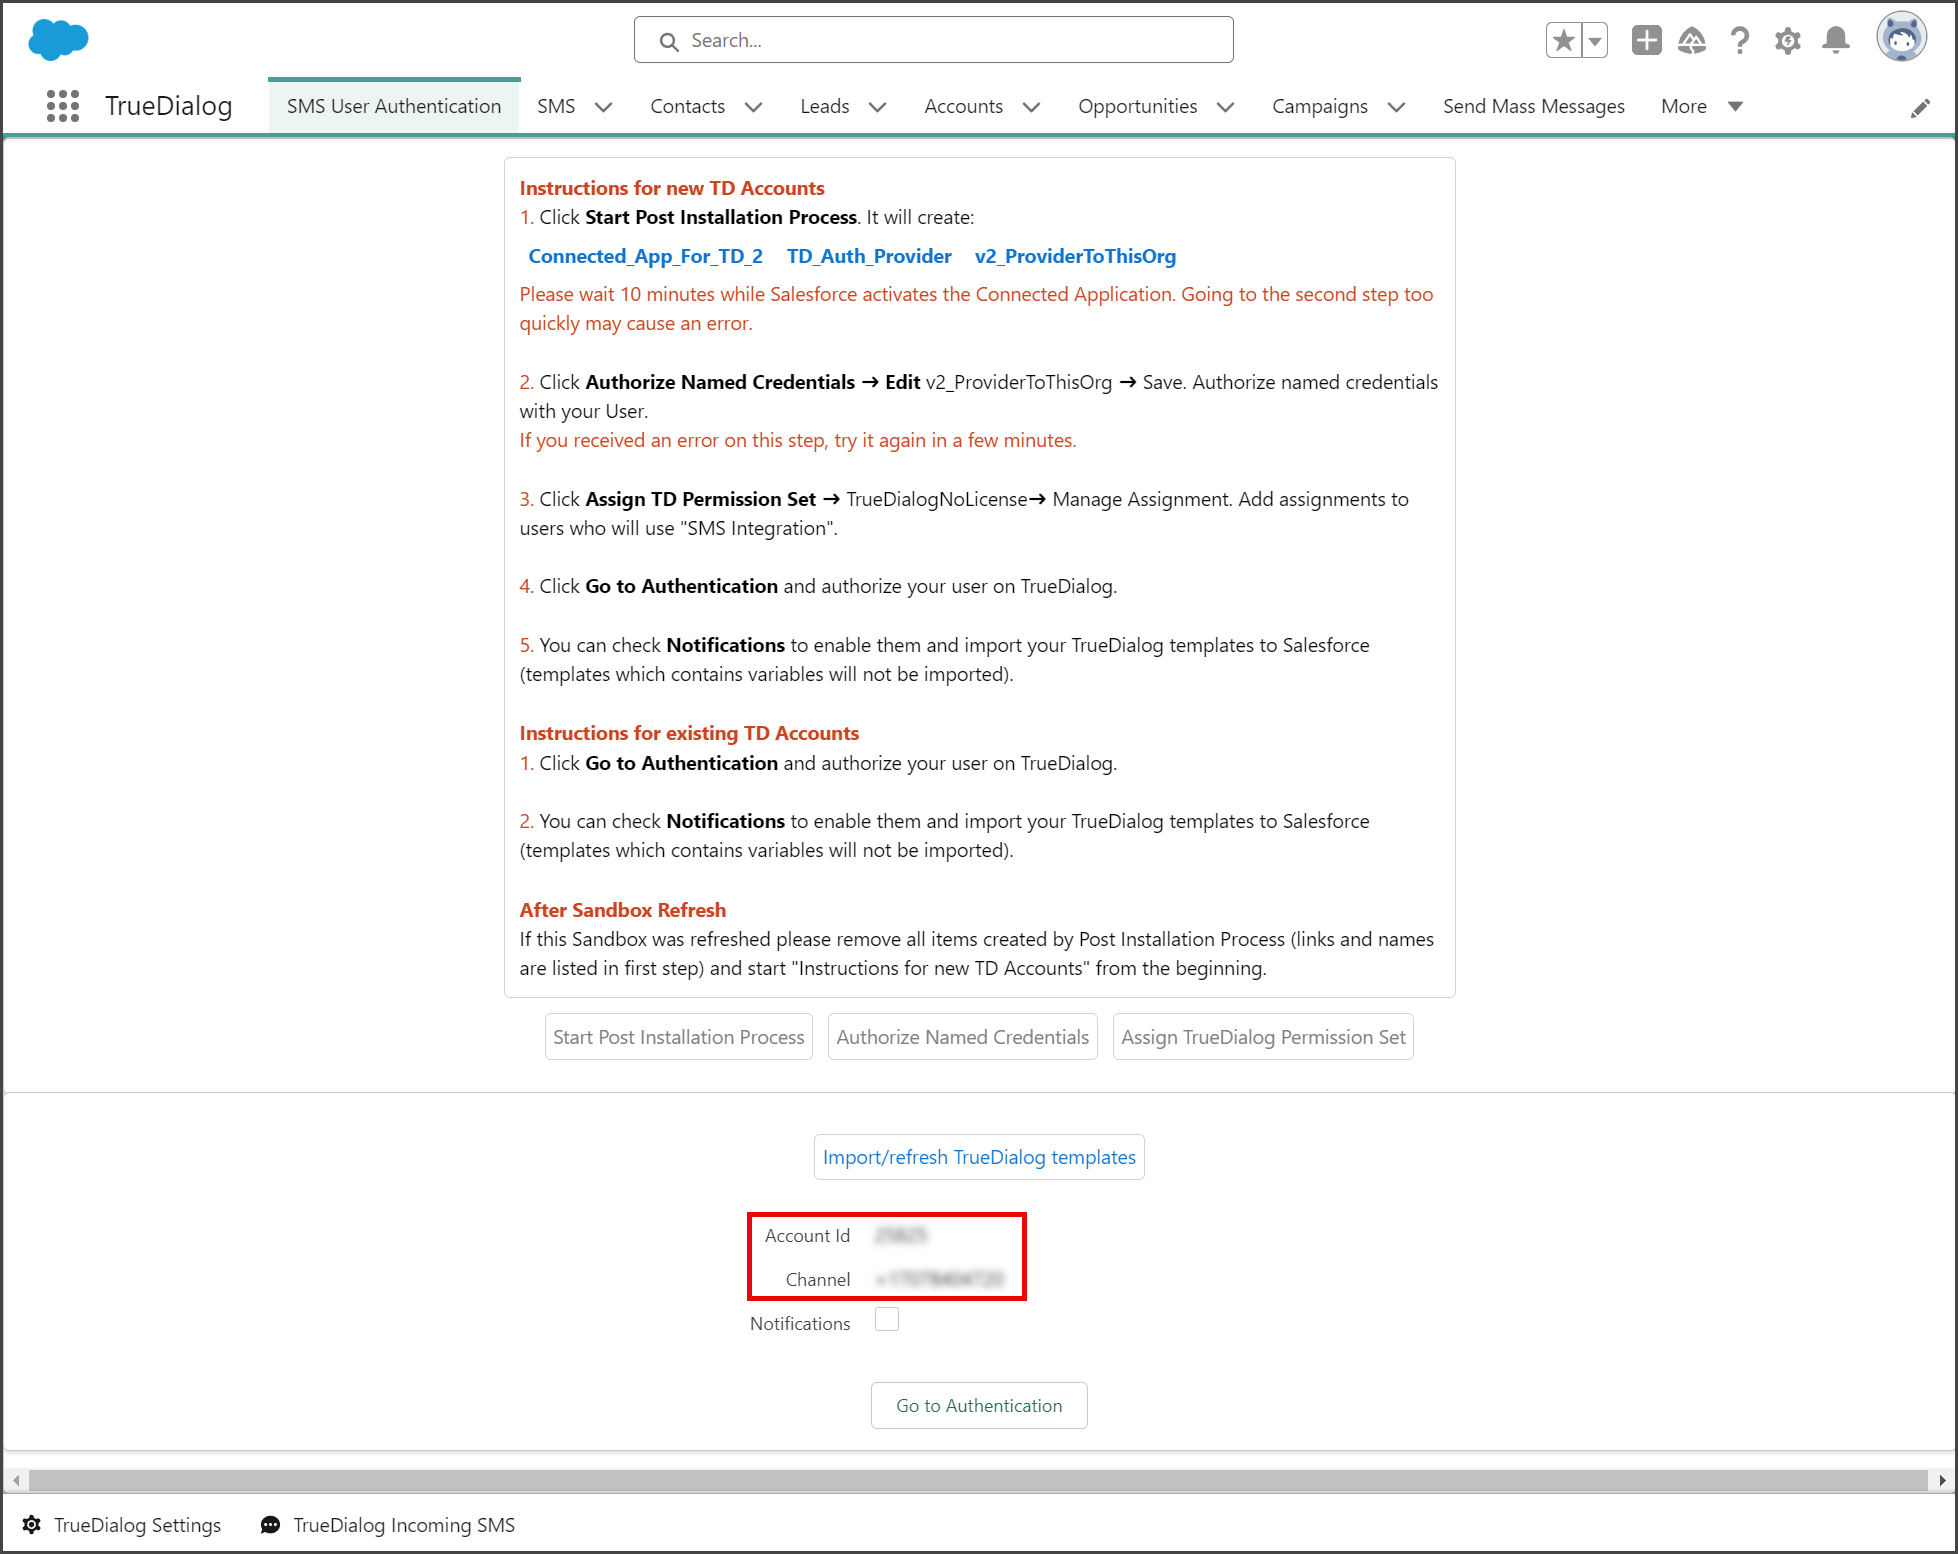Click the pencil edit navigation icon
Viewport: 1958px width, 1554px height.
1920,108
